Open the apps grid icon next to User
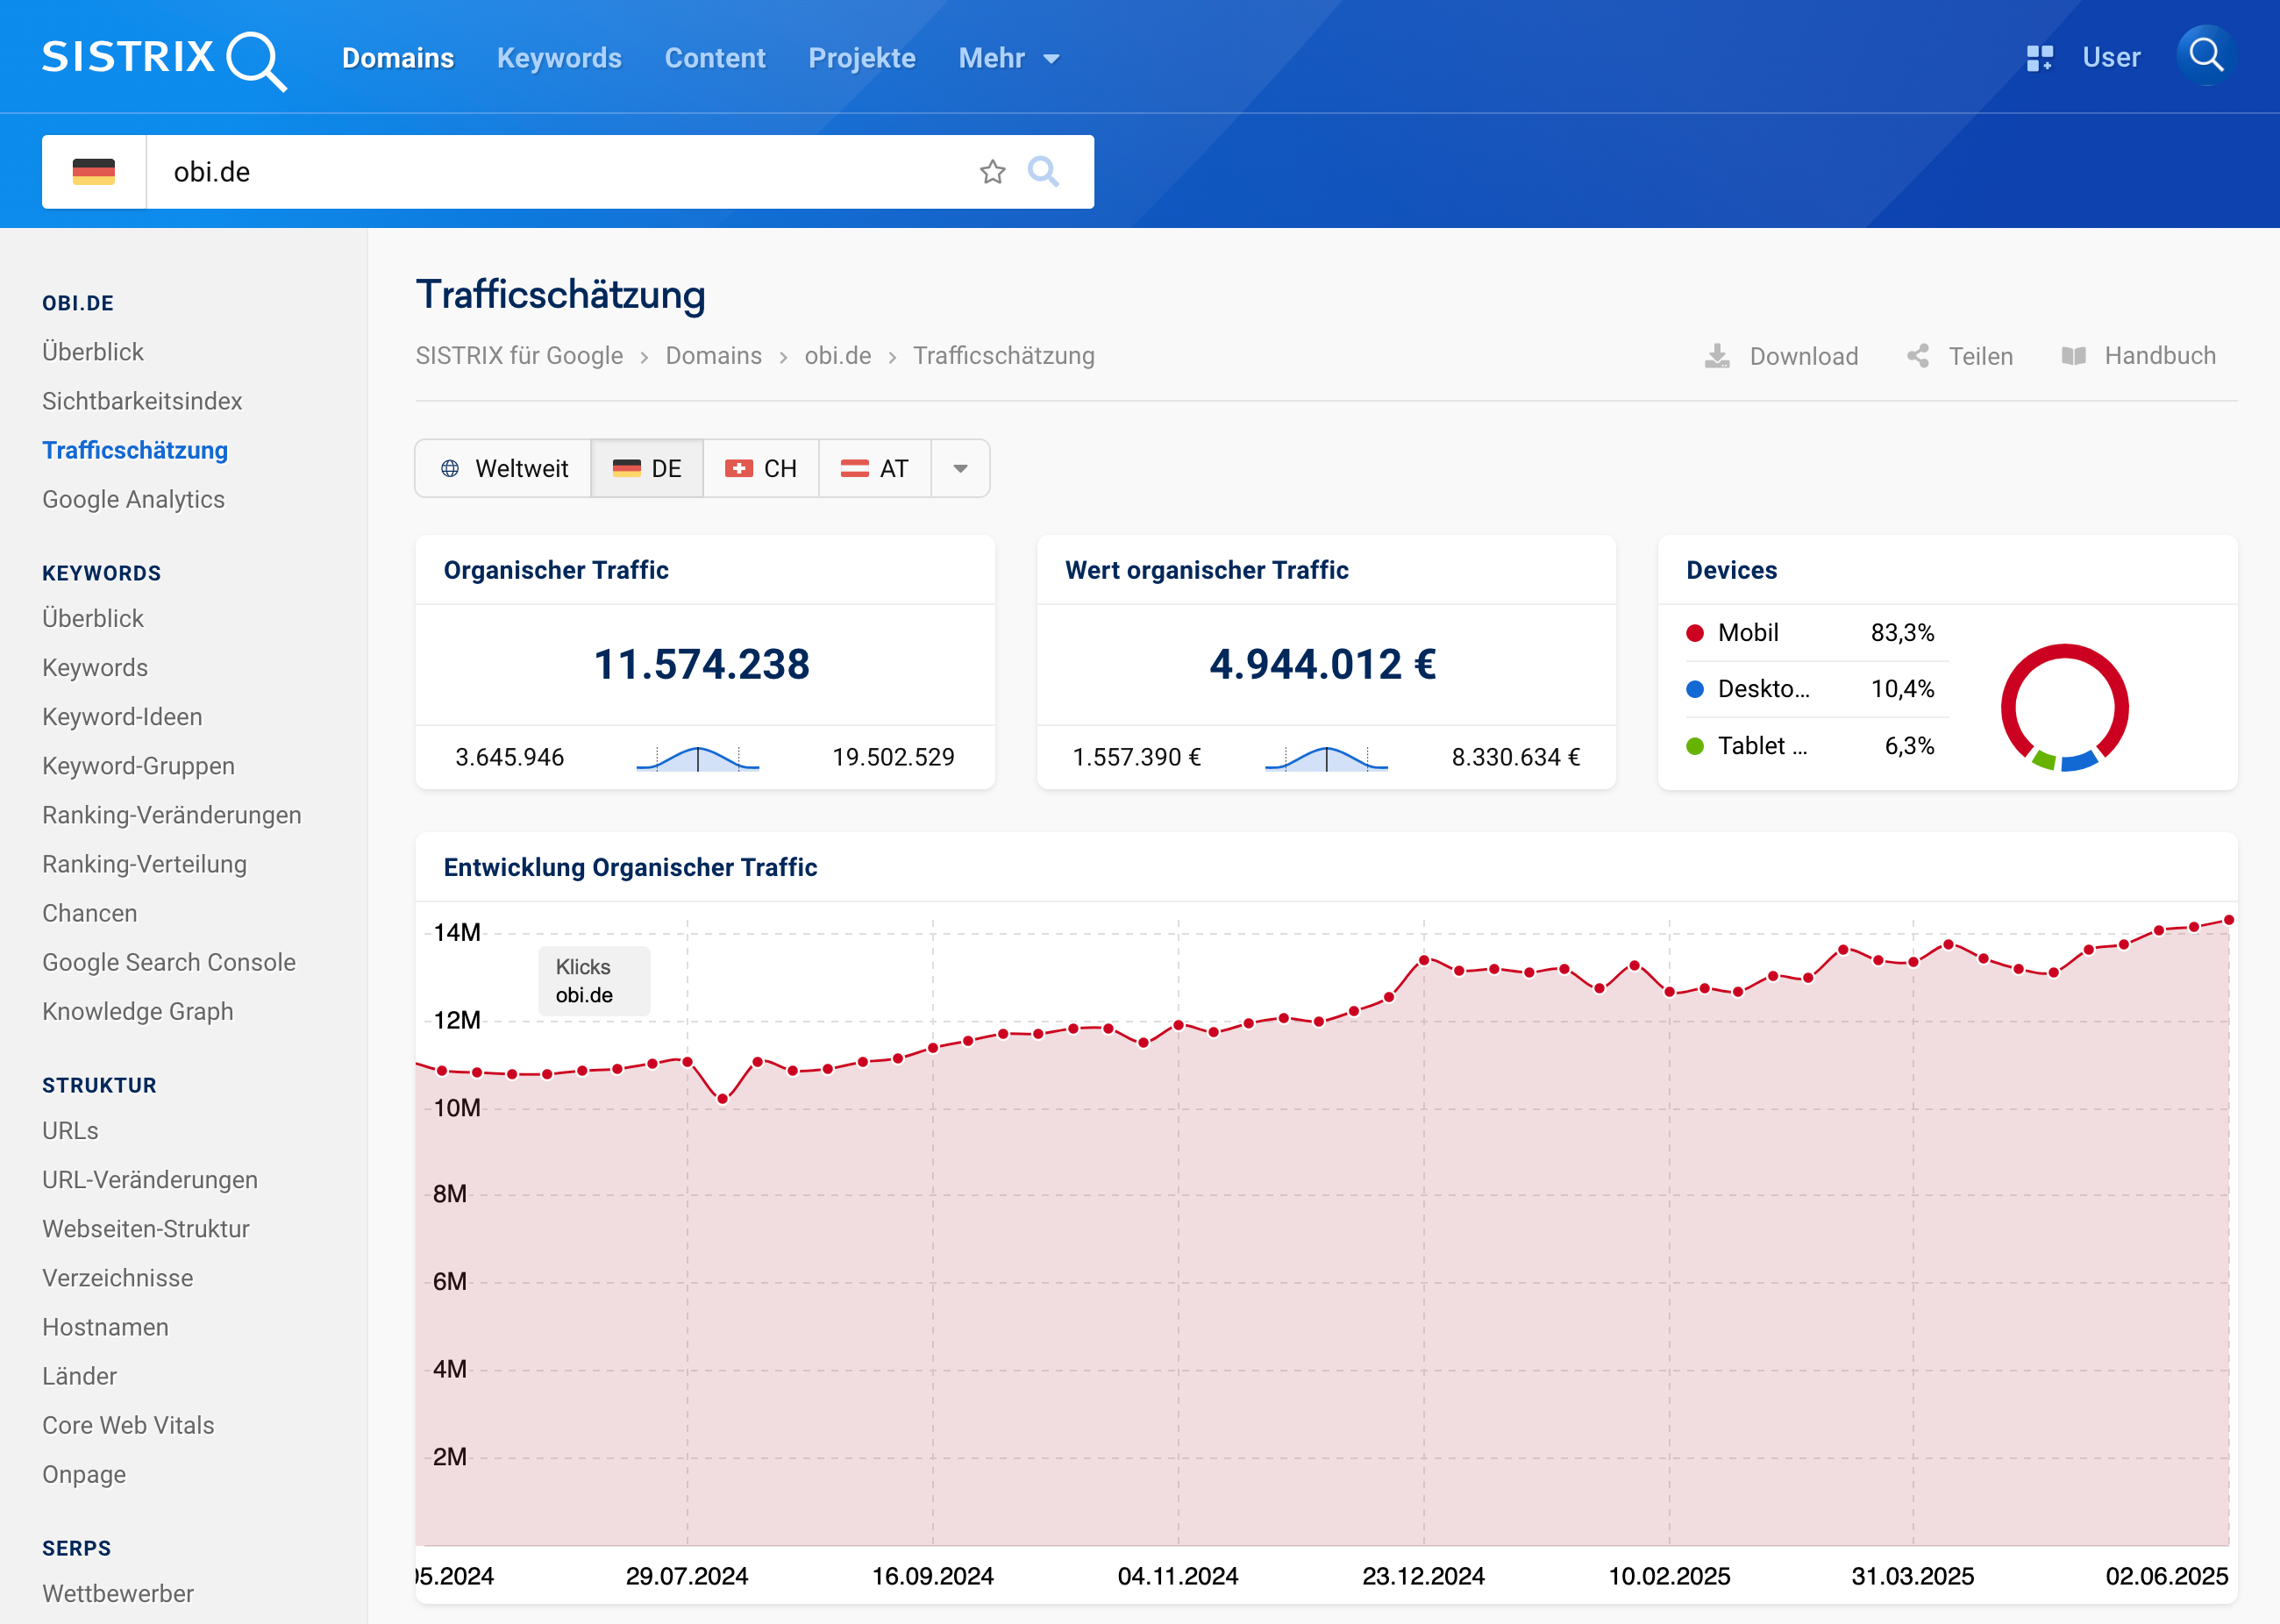 (2040, 57)
